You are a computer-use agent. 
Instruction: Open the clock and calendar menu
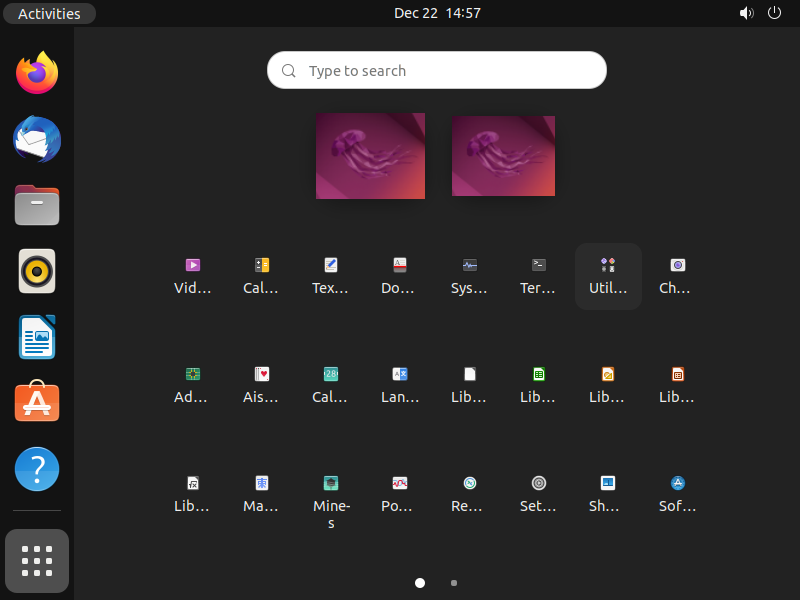click(x=437, y=13)
